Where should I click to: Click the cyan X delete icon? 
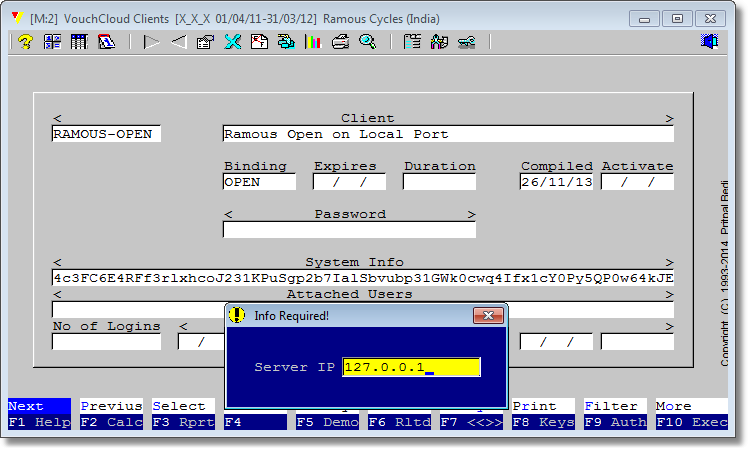pyautogui.click(x=232, y=42)
